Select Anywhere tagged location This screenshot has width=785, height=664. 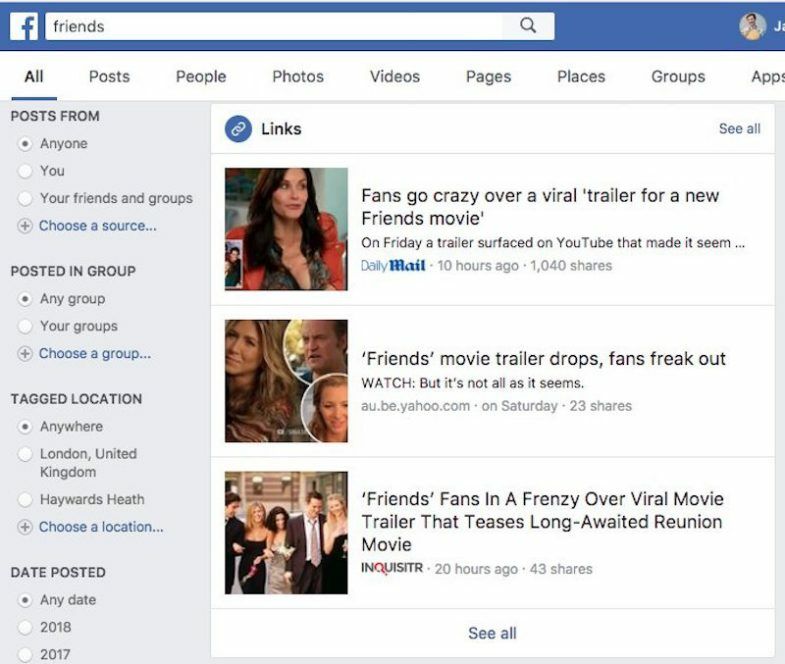(x=25, y=427)
